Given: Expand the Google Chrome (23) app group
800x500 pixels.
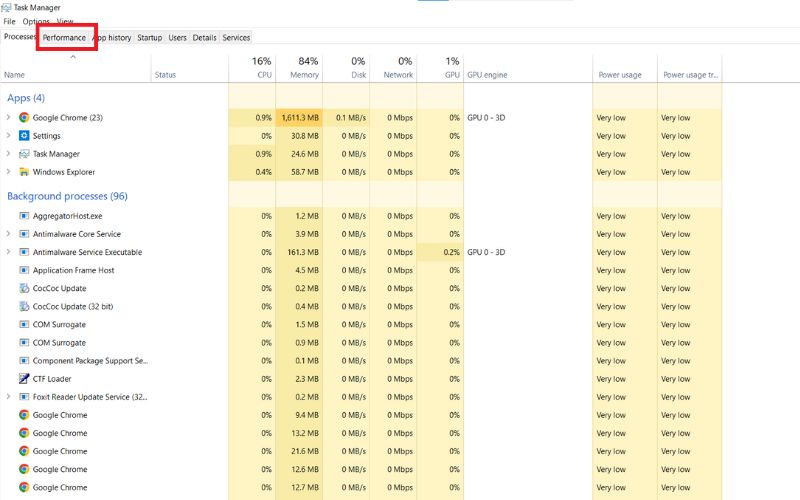Looking at the screenshot, I should [8, 117].
